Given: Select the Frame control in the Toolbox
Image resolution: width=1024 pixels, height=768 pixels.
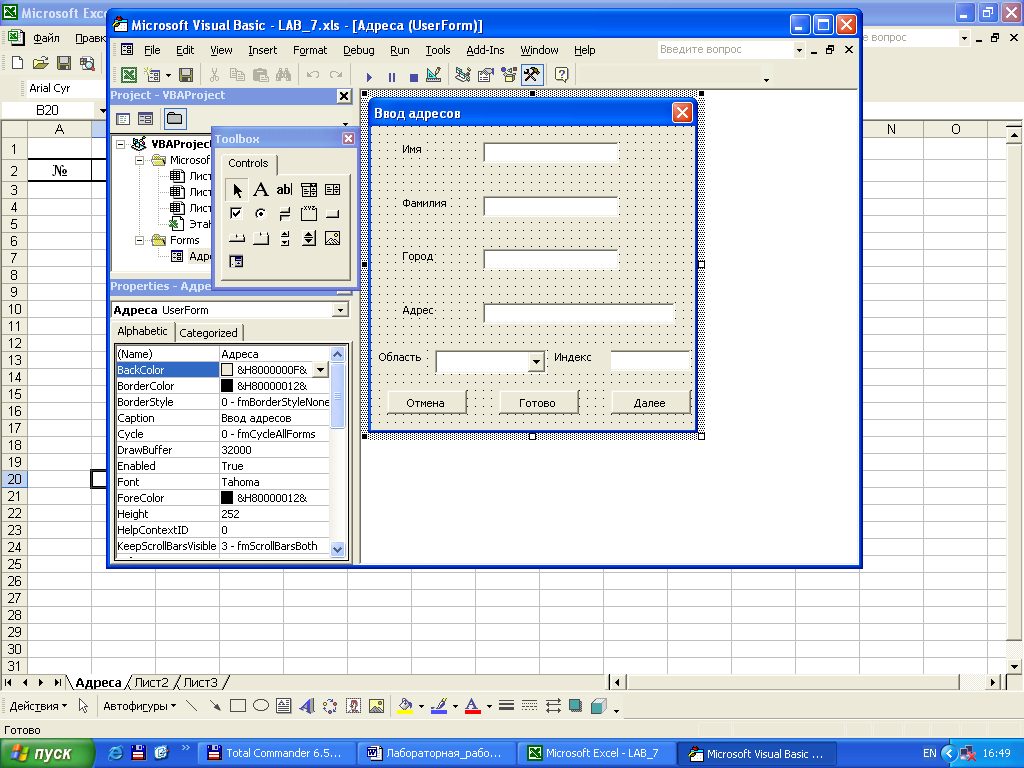Looking at the screenshot, I should (x=309, y=214).
